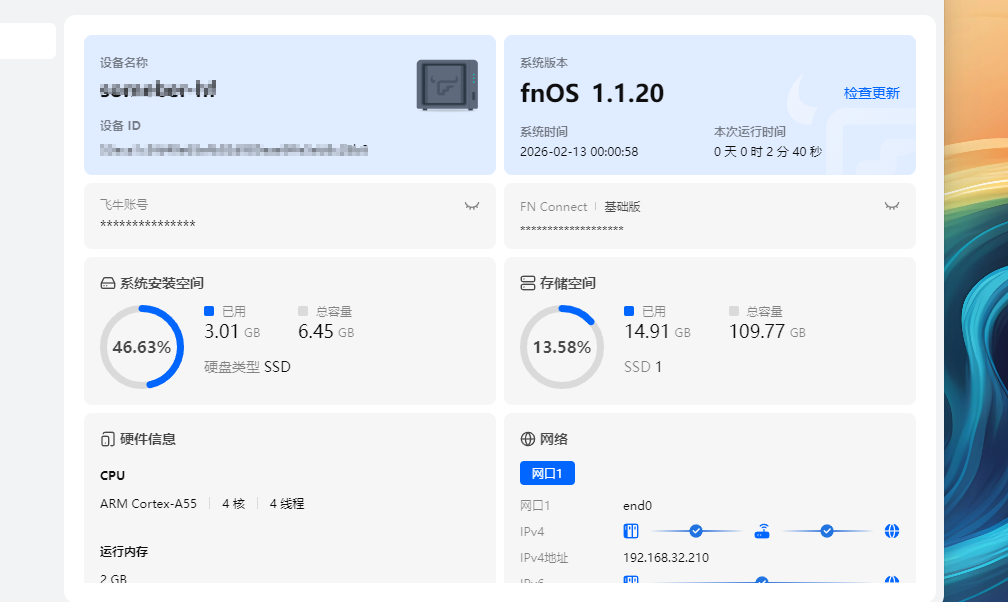Click the blurred device ID string
This screenshot has width=1008, height=602.
pyautogui.click(x=234, y=150)
